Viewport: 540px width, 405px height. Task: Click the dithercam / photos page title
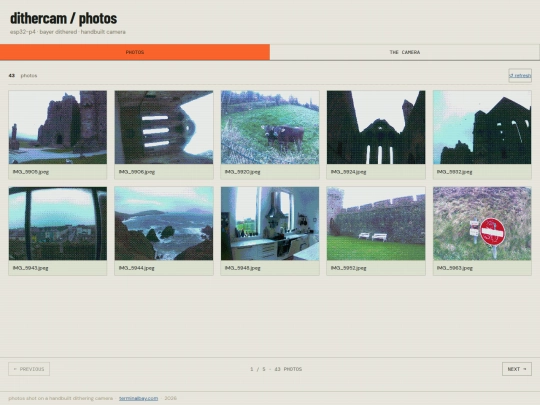[x=63, y=19]
